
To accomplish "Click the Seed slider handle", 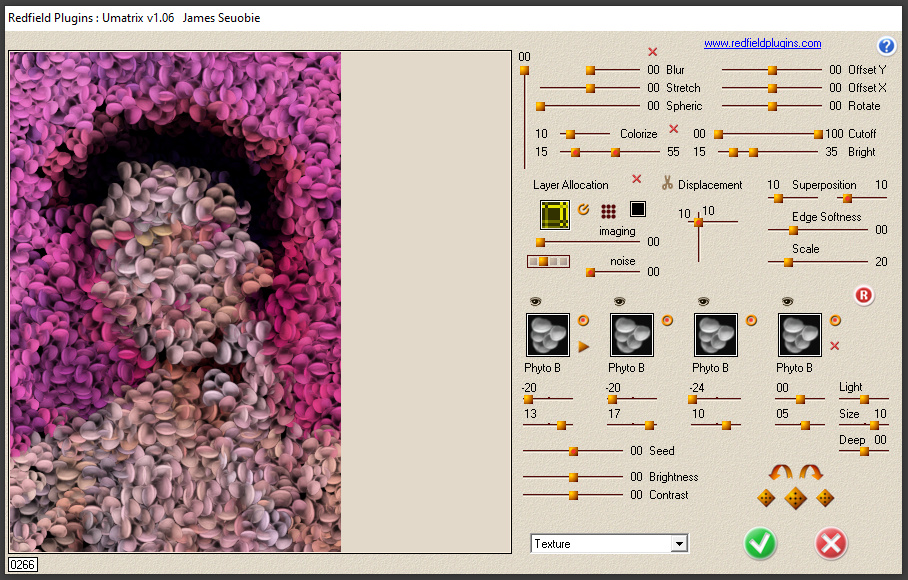I will tap(573, 451).
